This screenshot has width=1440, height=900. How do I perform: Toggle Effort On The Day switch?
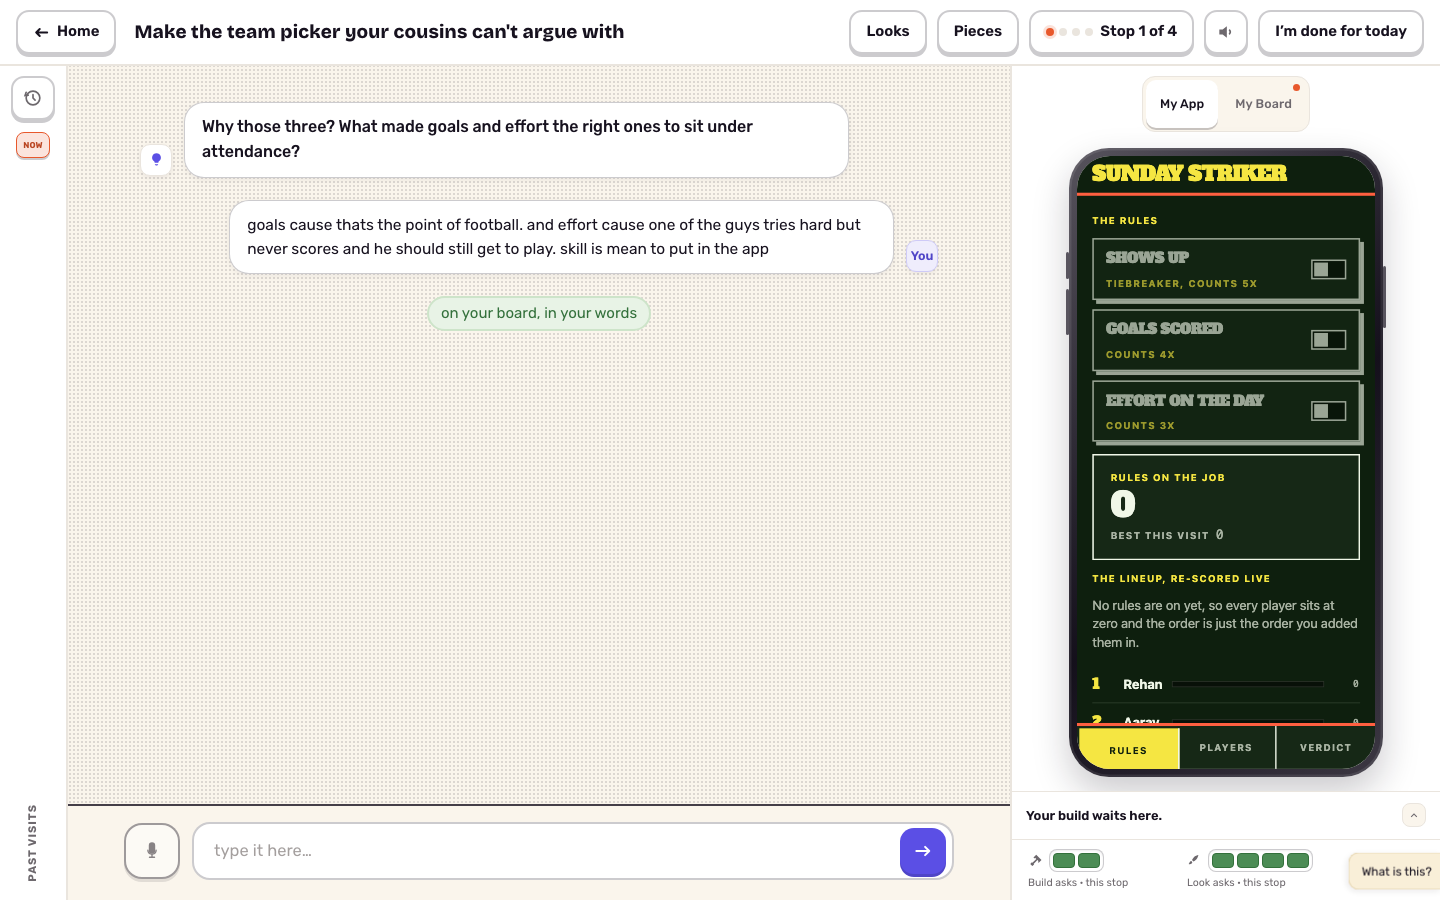pos(1328,411)
